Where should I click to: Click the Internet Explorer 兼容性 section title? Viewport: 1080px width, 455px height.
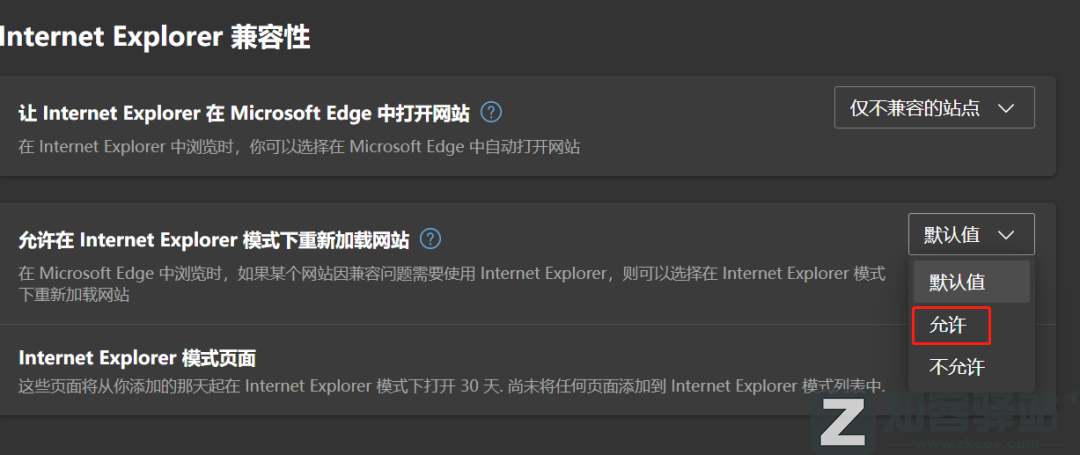pyautogui.click(x=155, y=37)
